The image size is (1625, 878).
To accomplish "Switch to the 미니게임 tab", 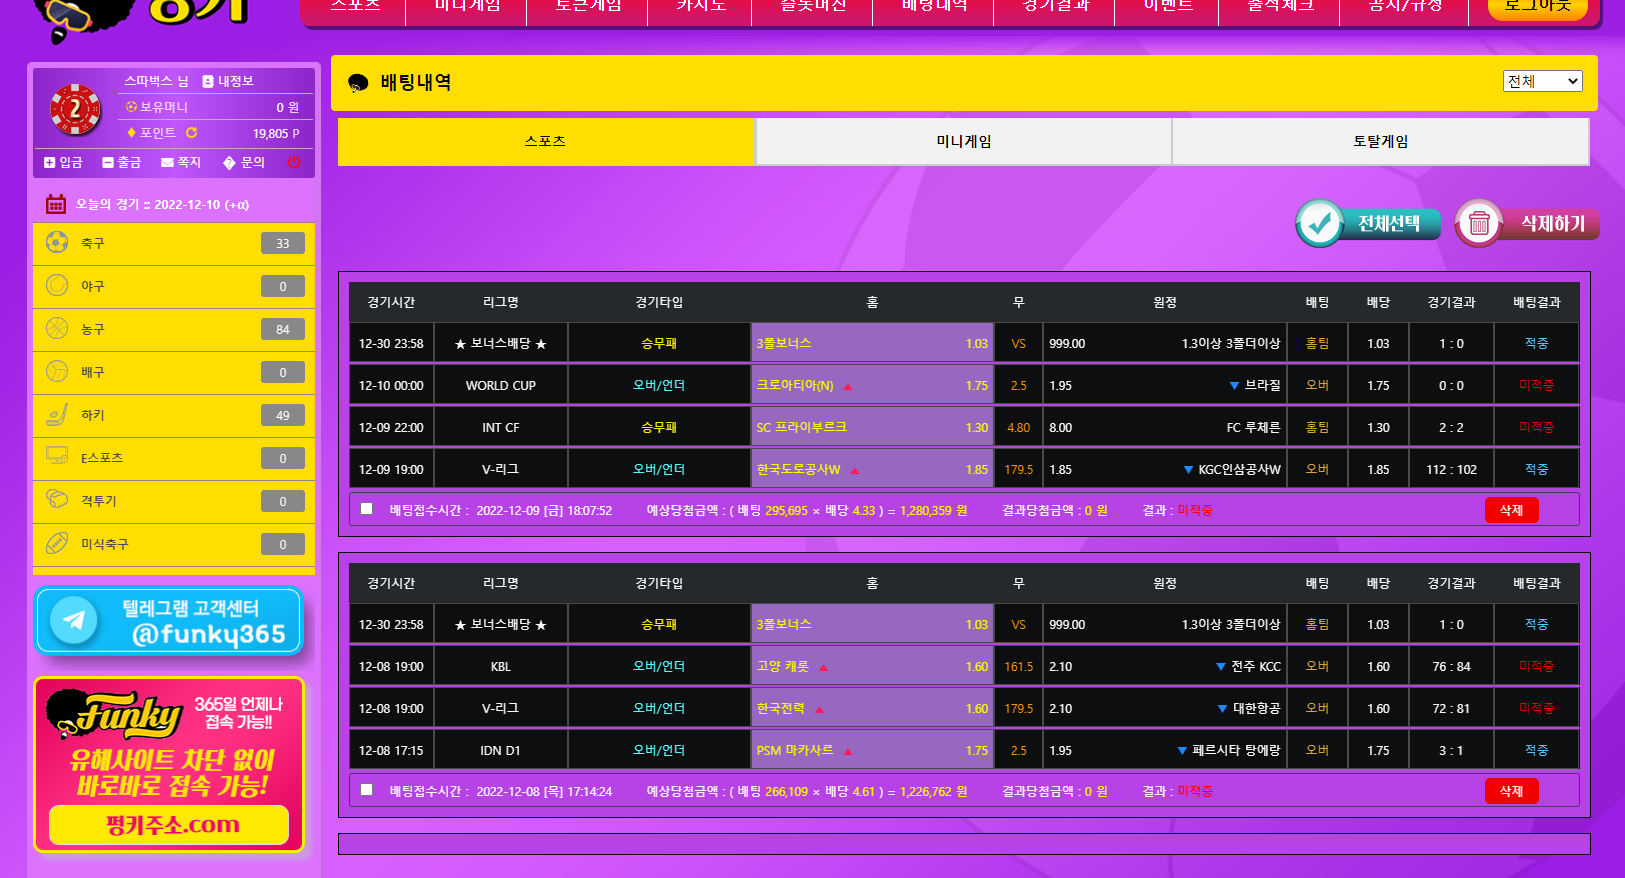I will coord(963,141).
